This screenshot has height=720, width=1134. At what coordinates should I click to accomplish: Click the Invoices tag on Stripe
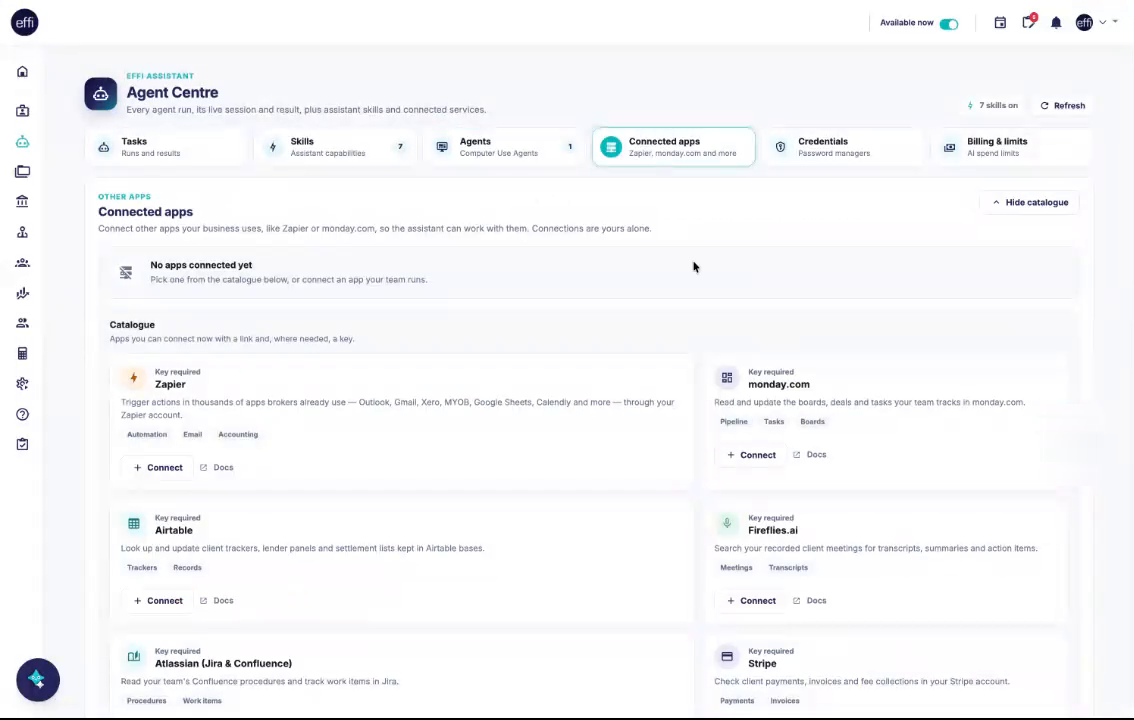[x=785, y=700]
